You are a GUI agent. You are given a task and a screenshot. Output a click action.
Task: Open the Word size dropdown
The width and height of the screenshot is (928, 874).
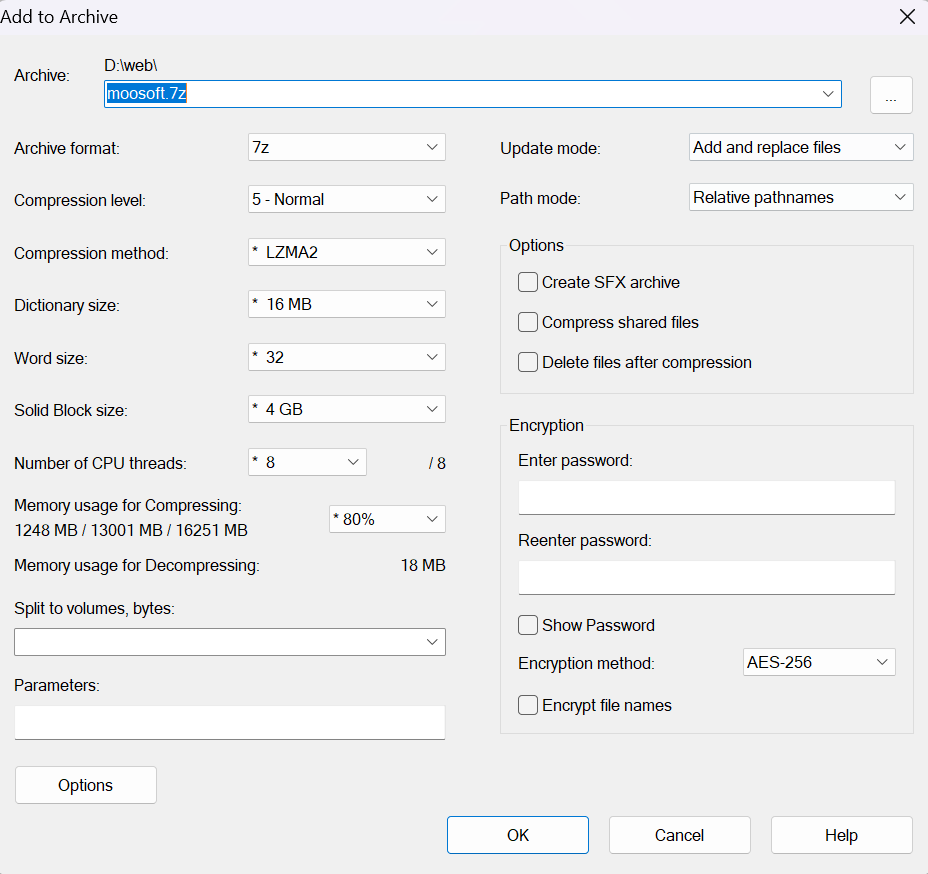pyautogui.click(x=346, y=357)
